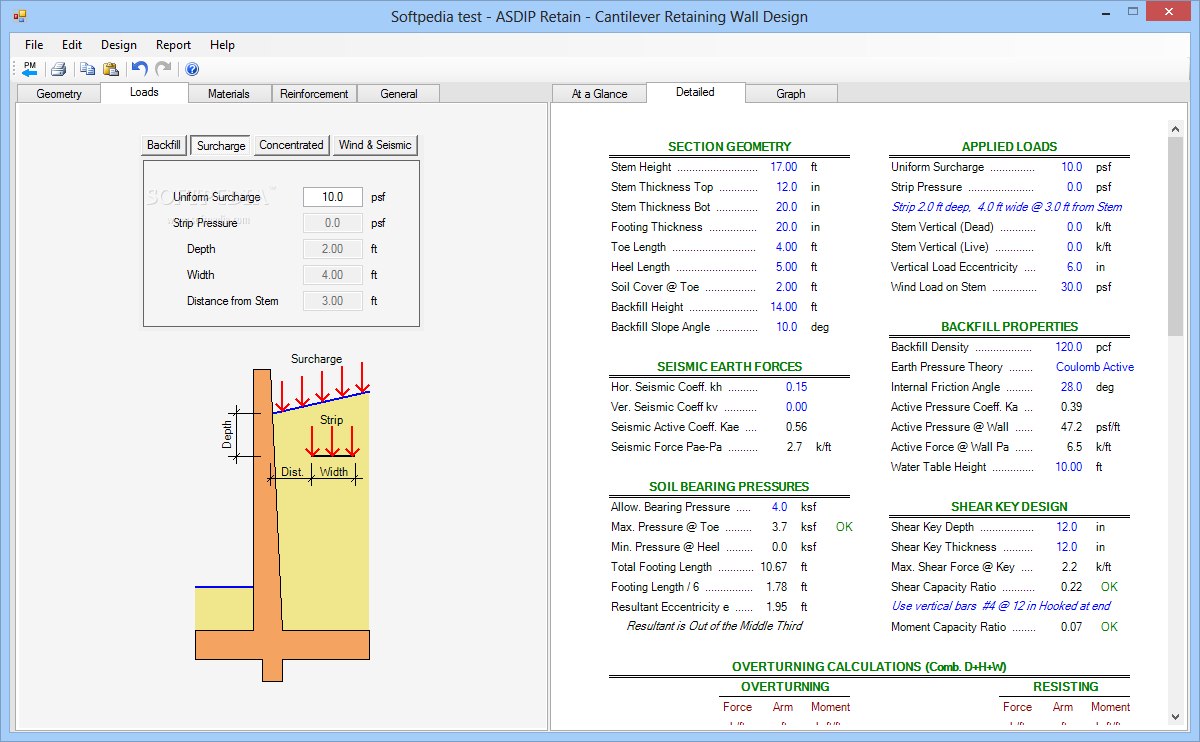Screen dimensions: 1200x742
Task: Click the strip Depth input field
Action: [333, 249]
